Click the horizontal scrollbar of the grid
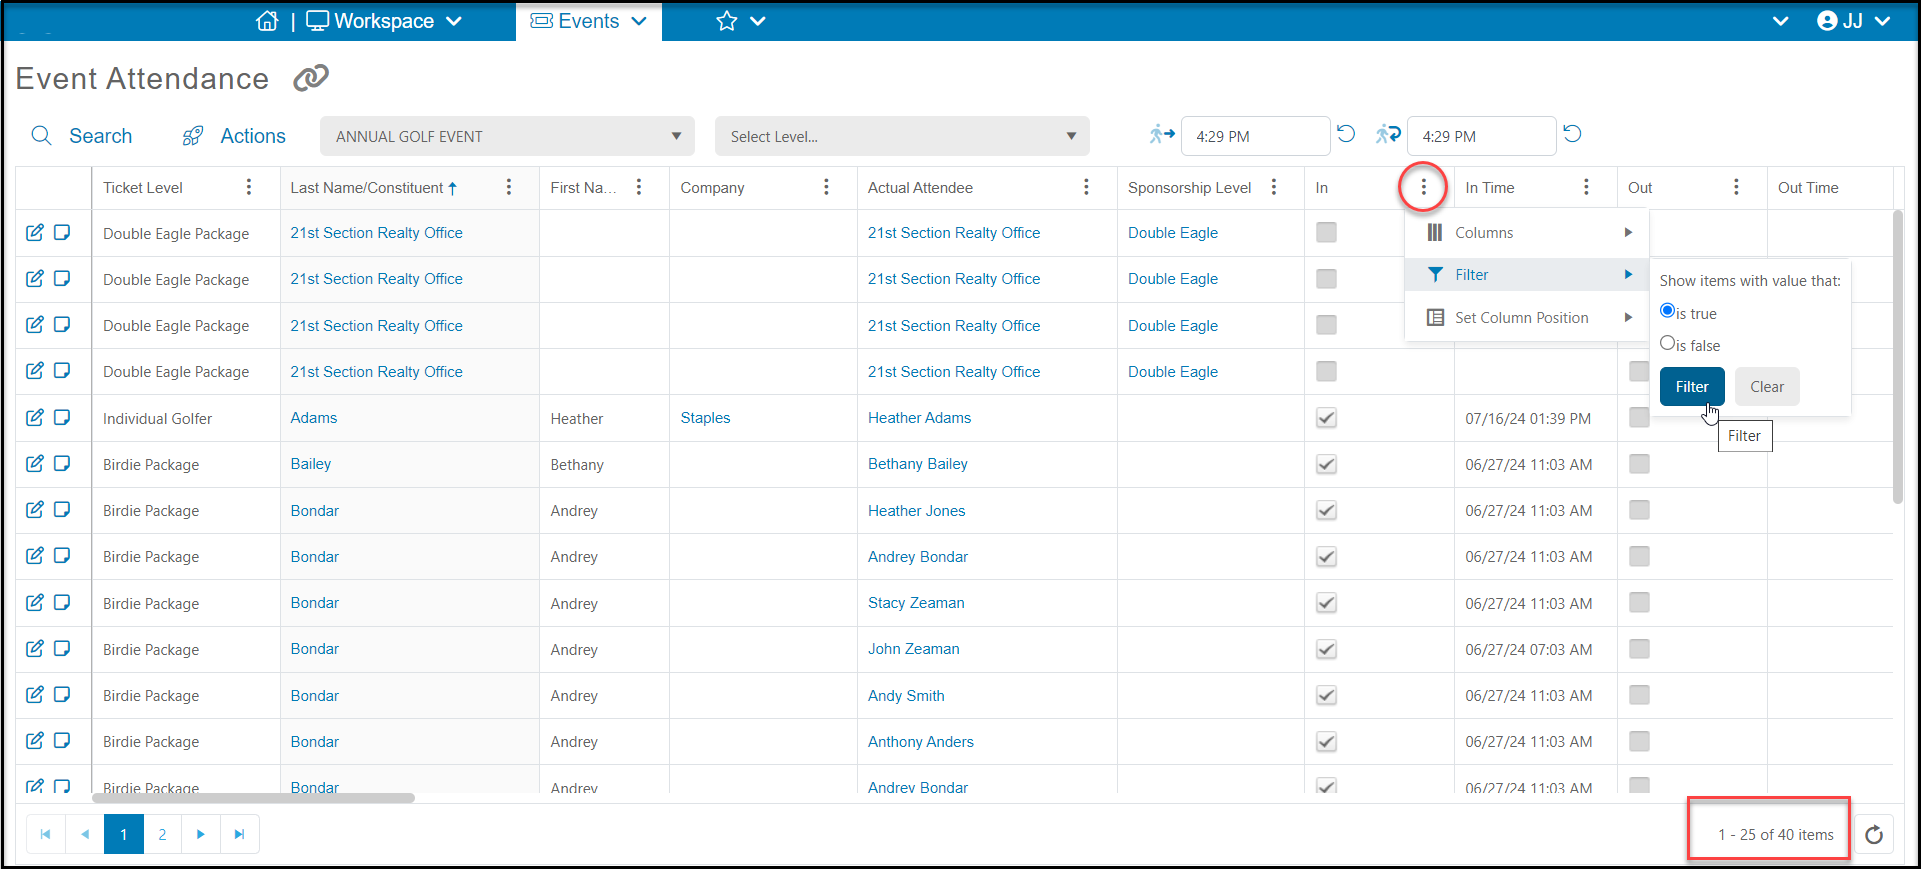 click(253, 798)
